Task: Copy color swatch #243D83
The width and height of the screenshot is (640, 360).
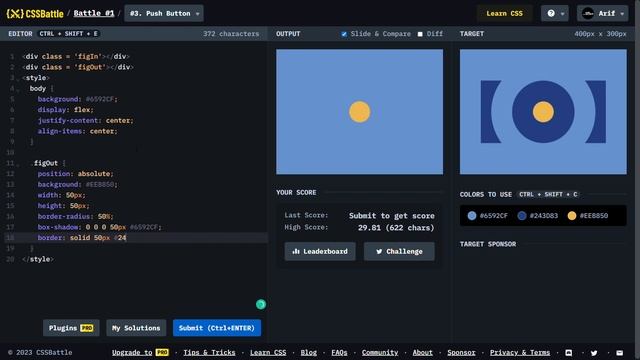Action: point(538,216)
